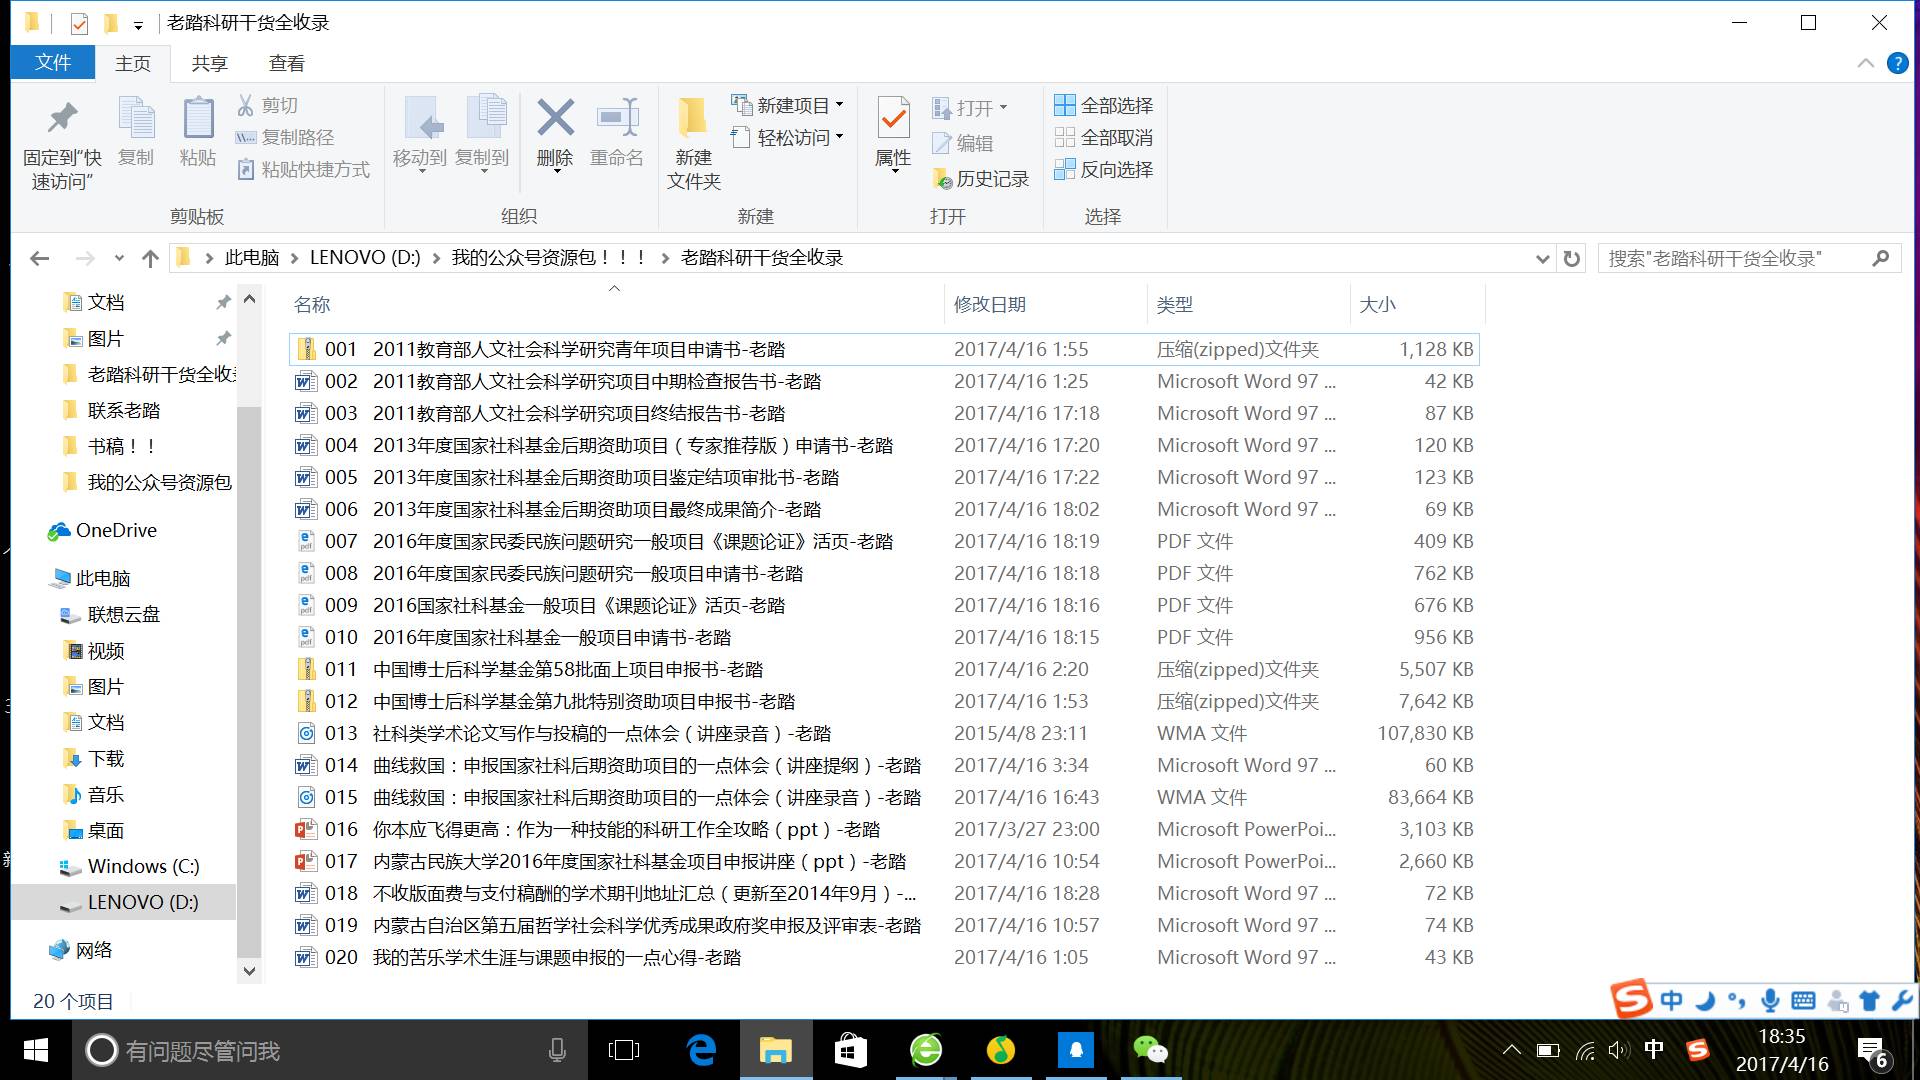
Task: Click Invert Selection (反向选择) option
Action: [1104, 170]
